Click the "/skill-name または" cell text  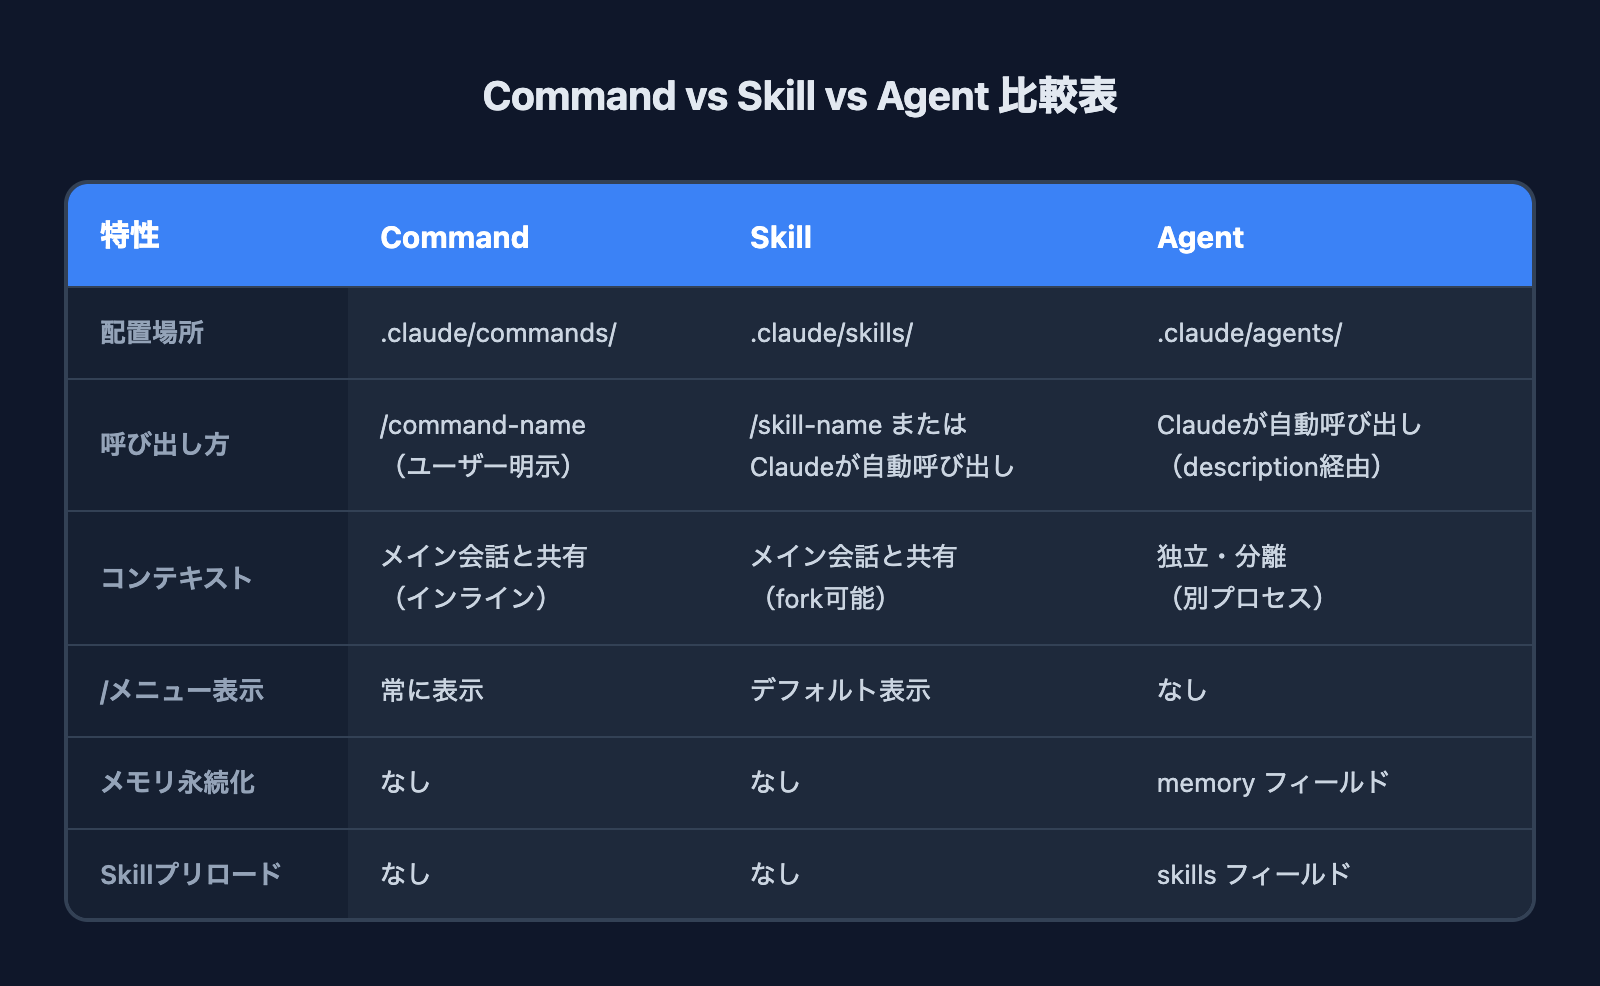pos(858,425)
